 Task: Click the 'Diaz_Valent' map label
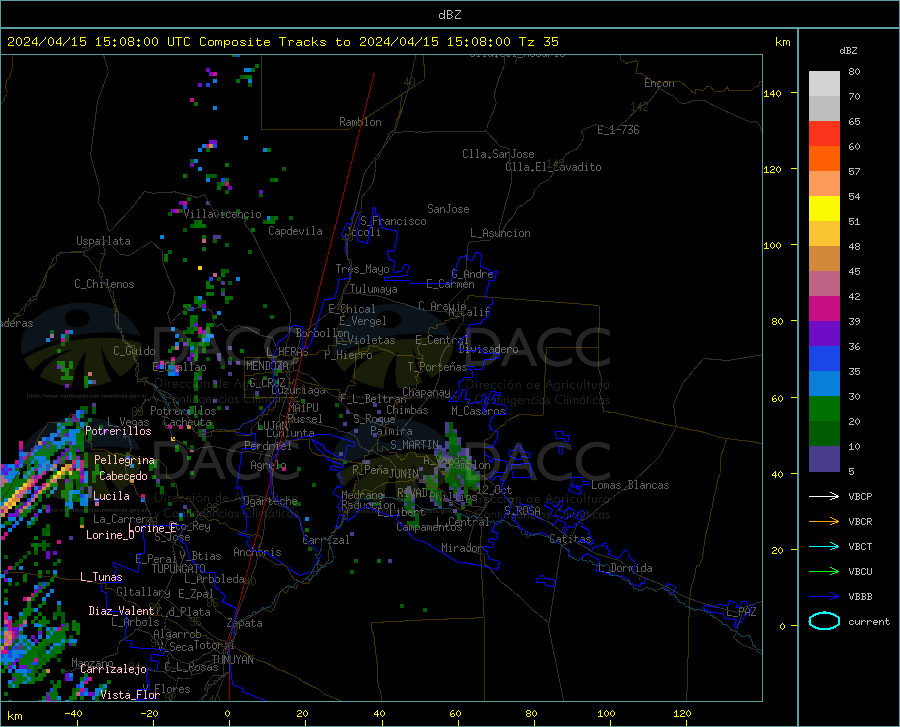[x=121, y=611]
